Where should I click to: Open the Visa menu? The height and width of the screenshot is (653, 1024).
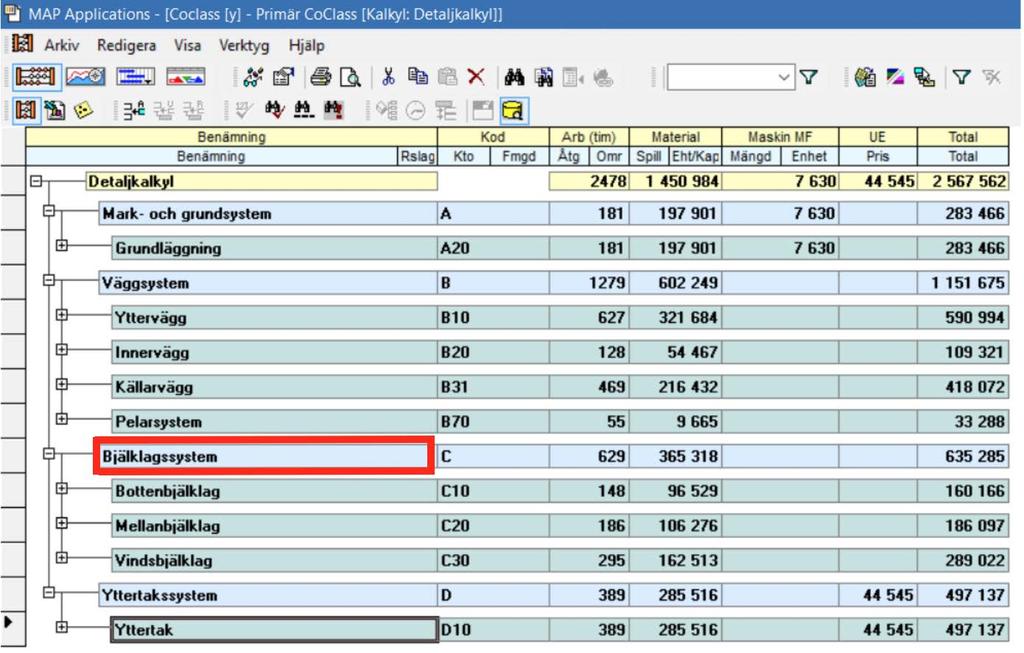187,46
